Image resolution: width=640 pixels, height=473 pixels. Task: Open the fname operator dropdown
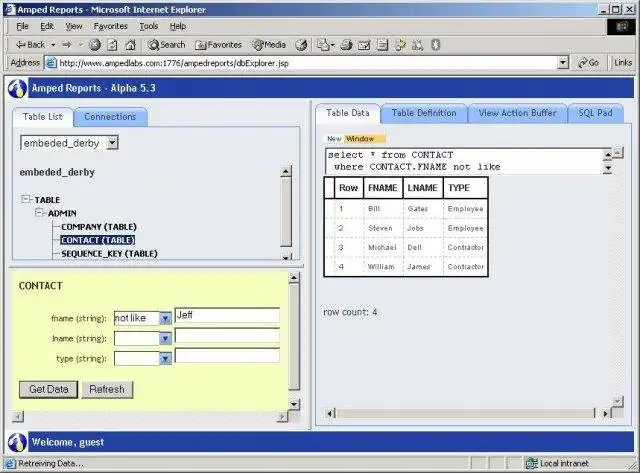(x=165, y=318)
